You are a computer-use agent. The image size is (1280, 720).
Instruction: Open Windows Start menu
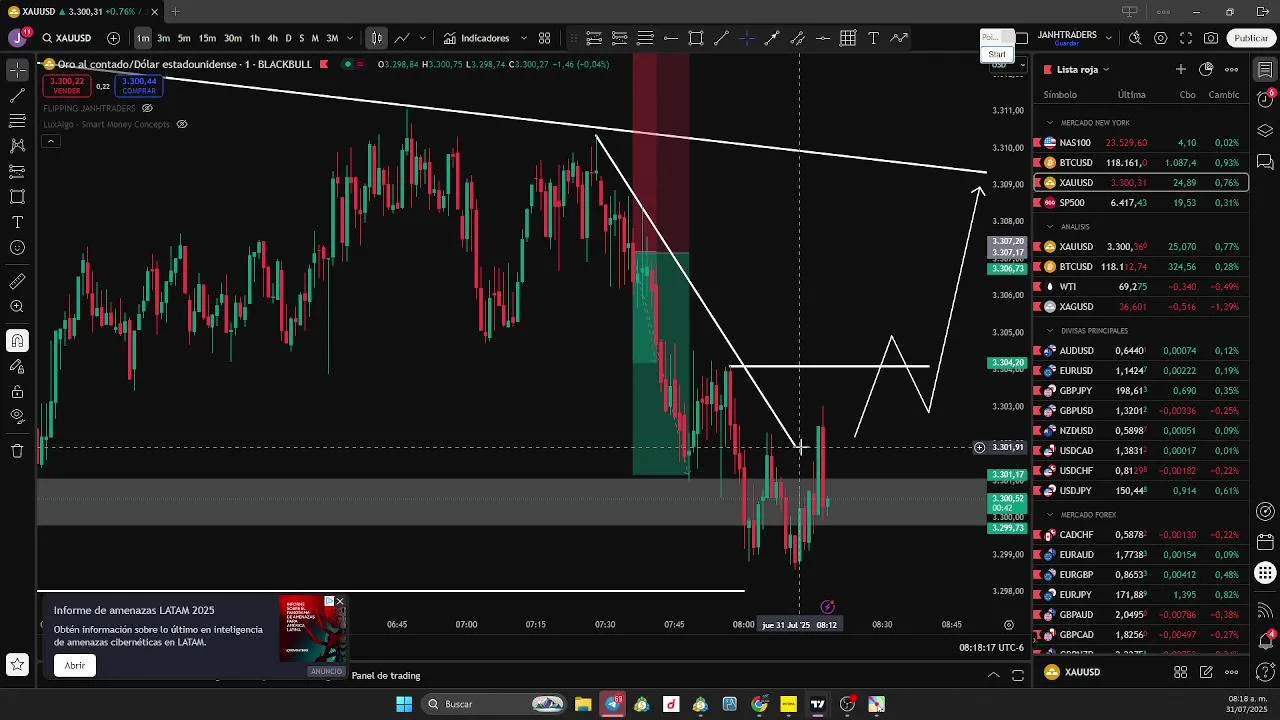404,704
